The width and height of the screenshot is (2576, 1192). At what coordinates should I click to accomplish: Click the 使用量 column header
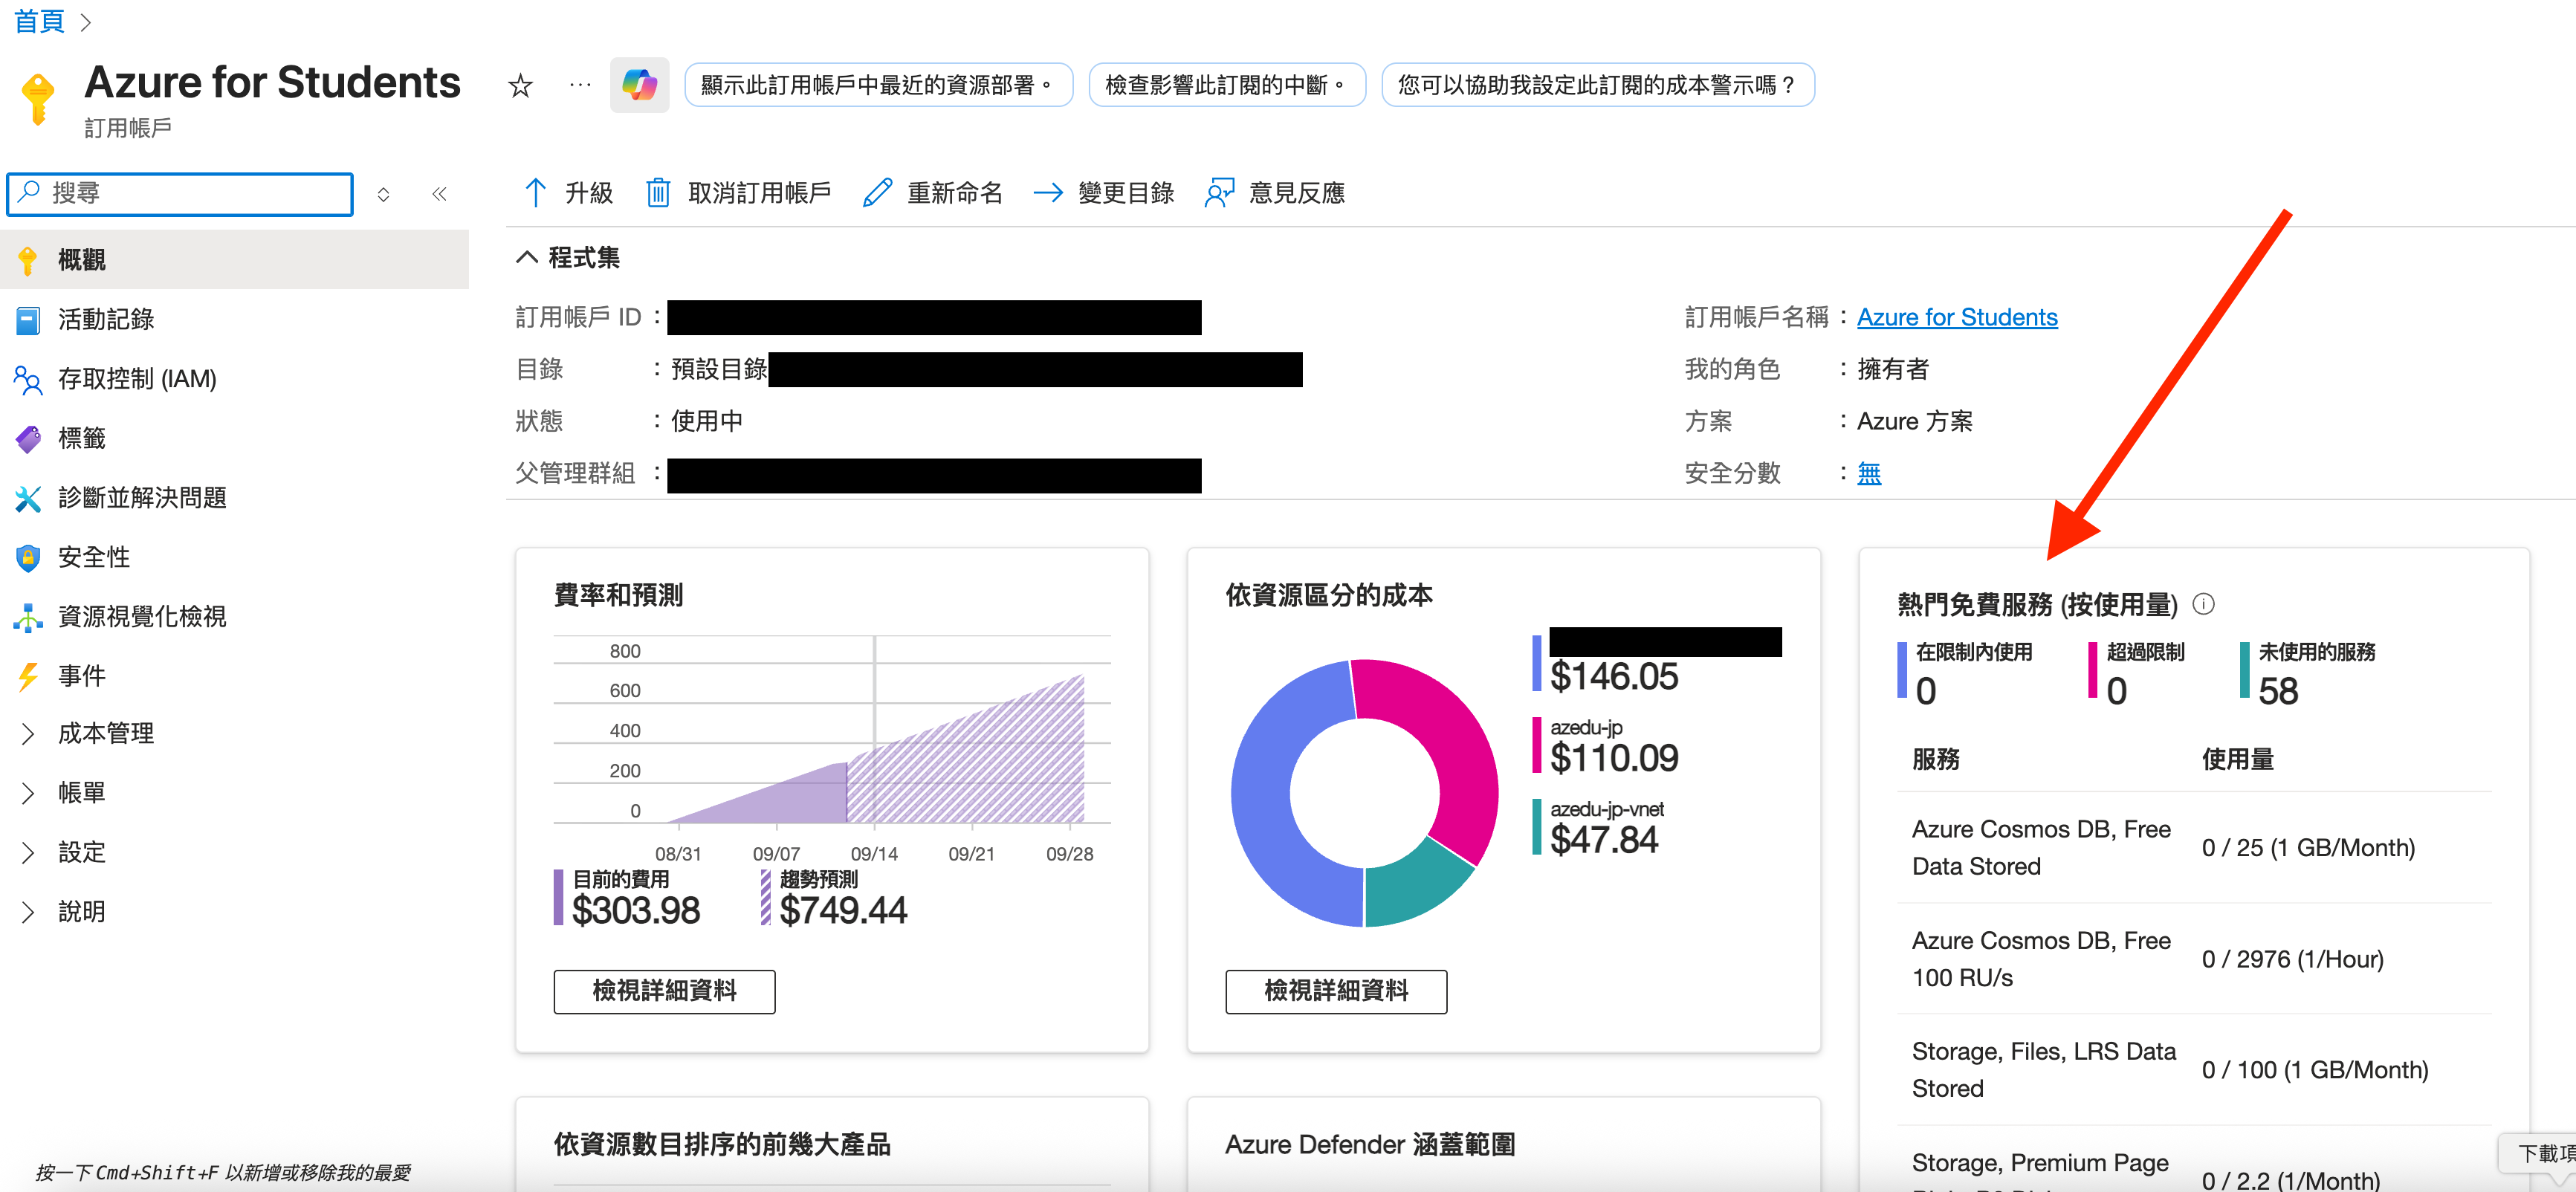[2237, 759]
